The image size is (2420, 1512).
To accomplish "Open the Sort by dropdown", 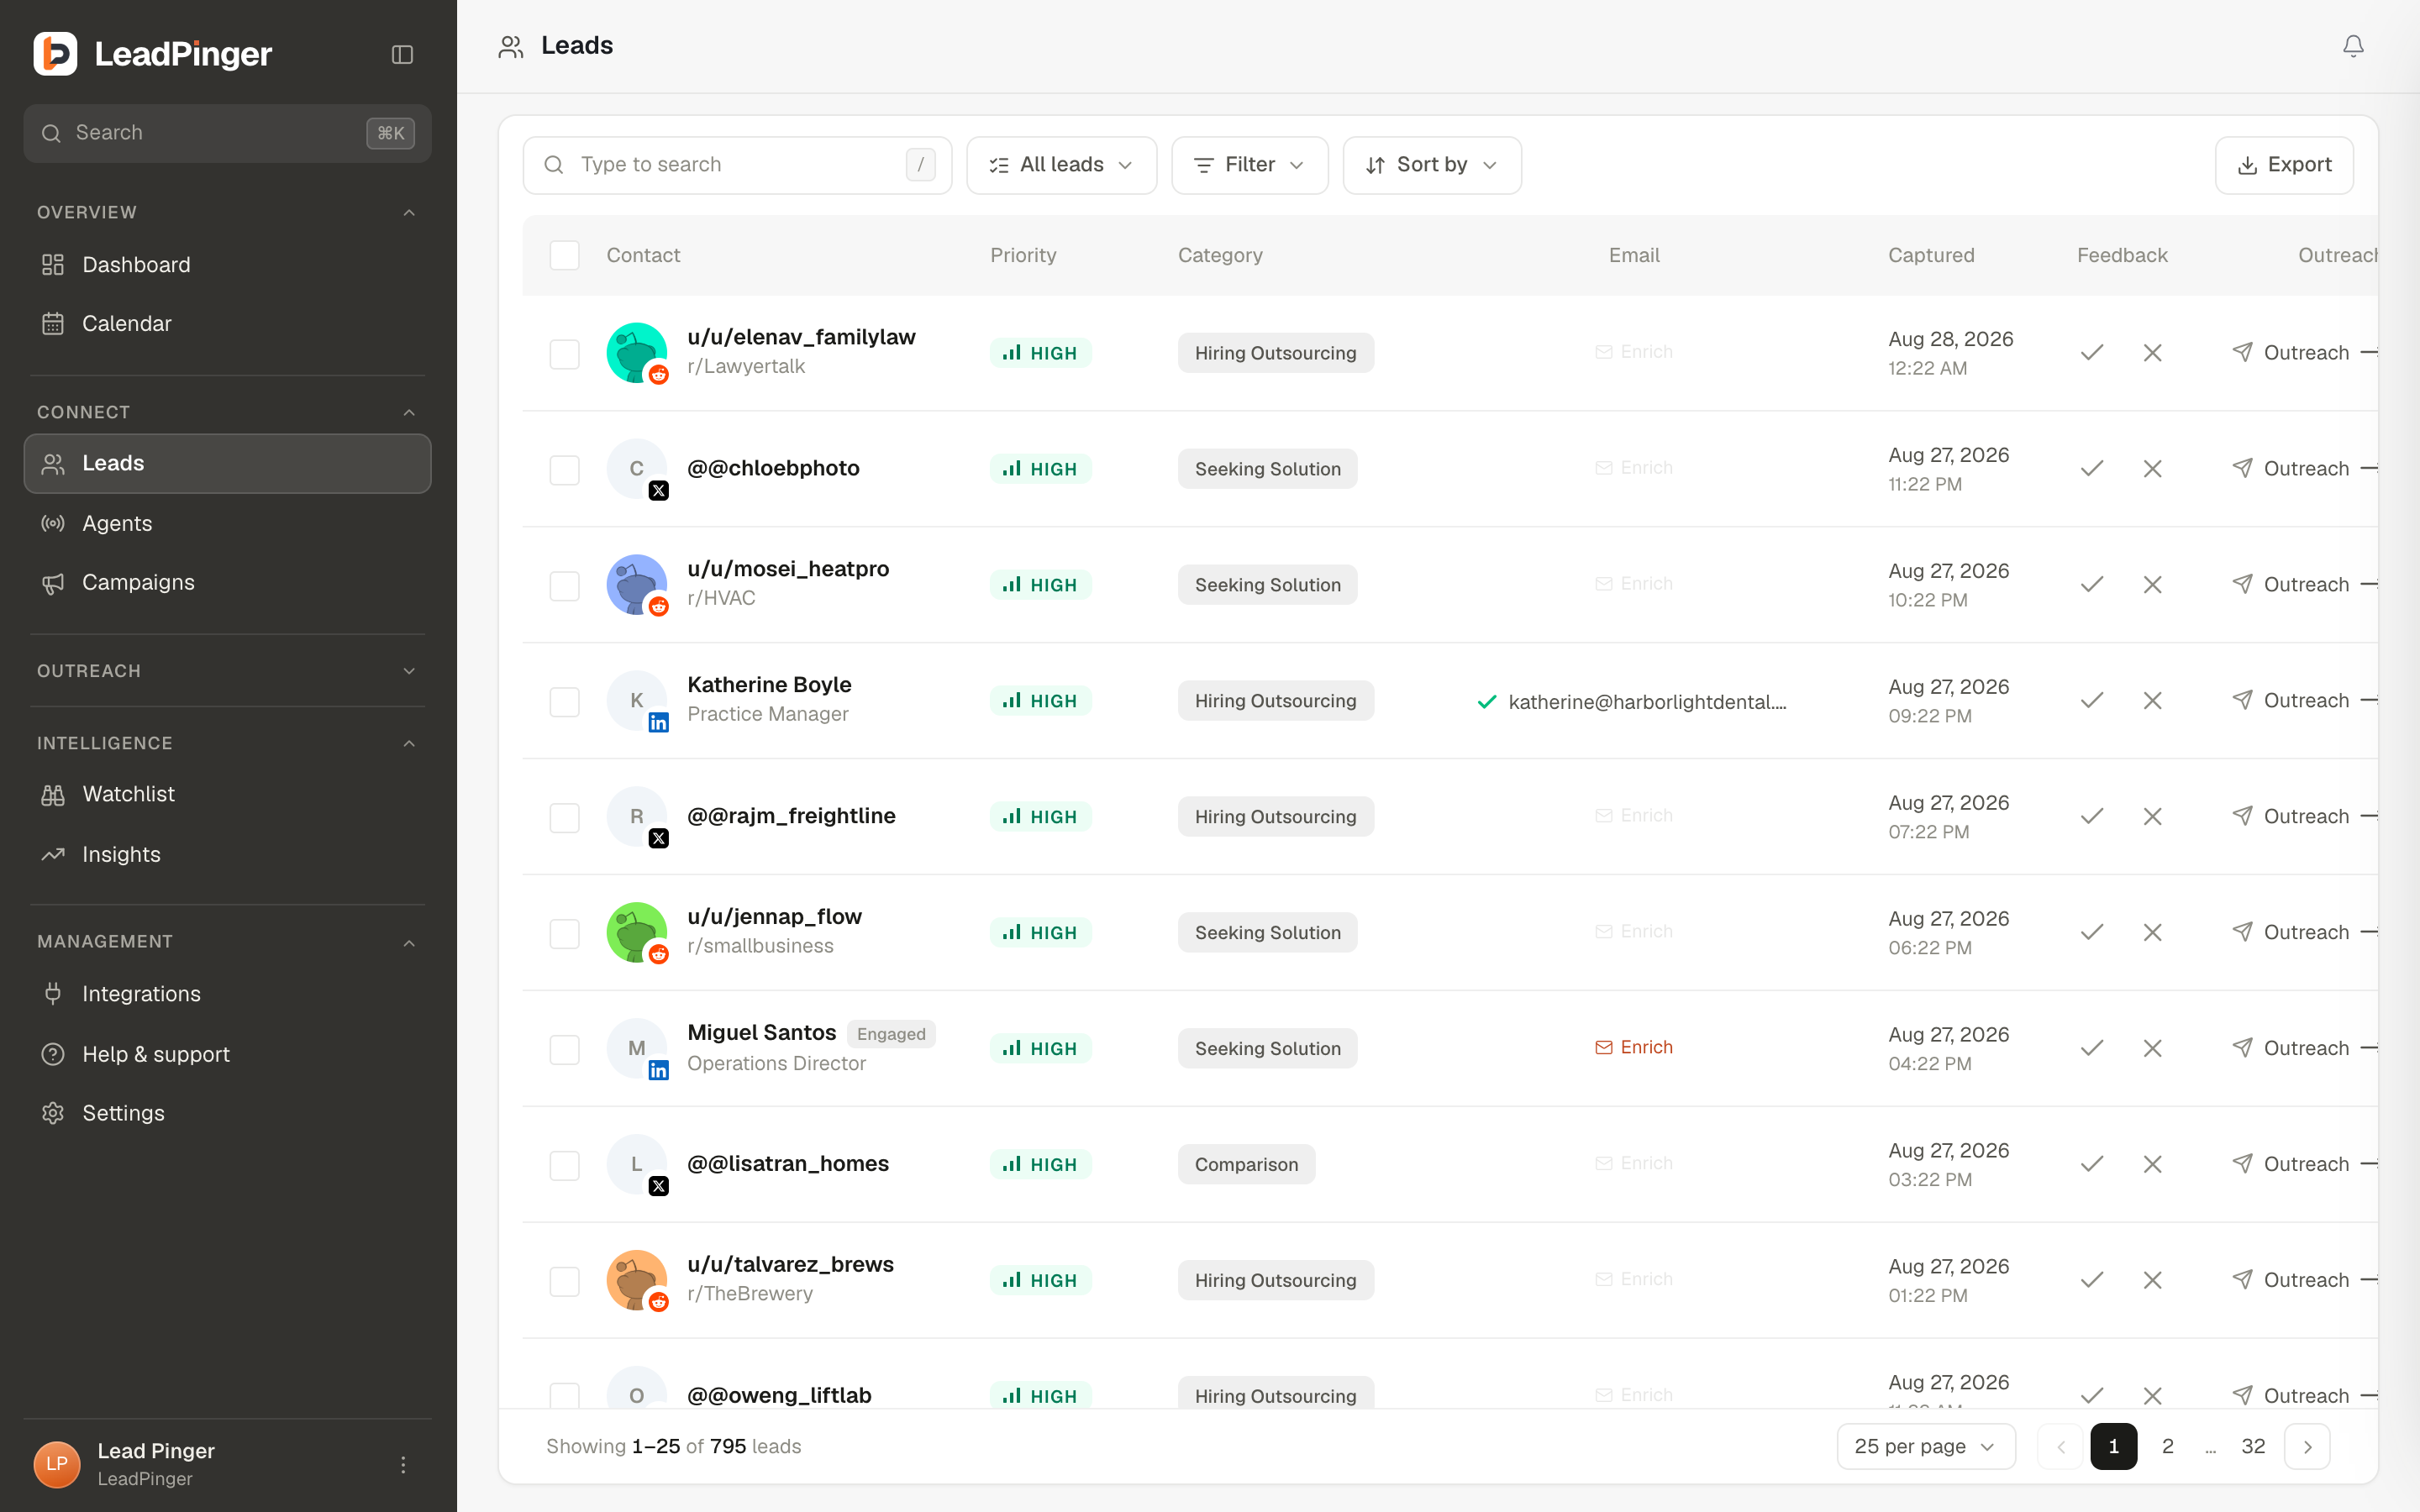I will point(1432,165).
